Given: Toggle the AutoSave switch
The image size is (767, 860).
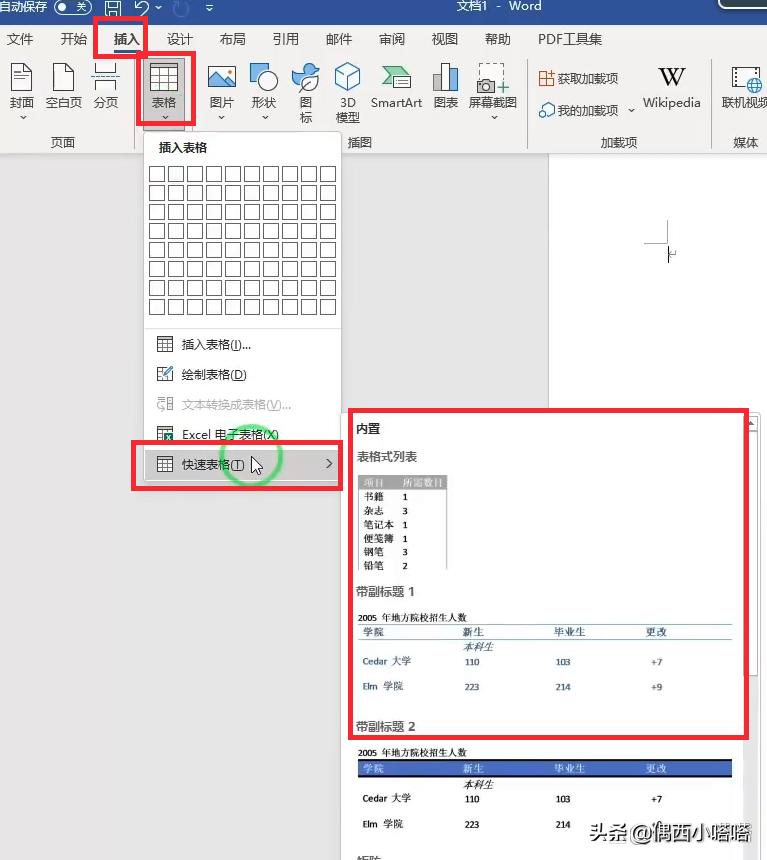Looking at the screenshot, I should [72, 7].
